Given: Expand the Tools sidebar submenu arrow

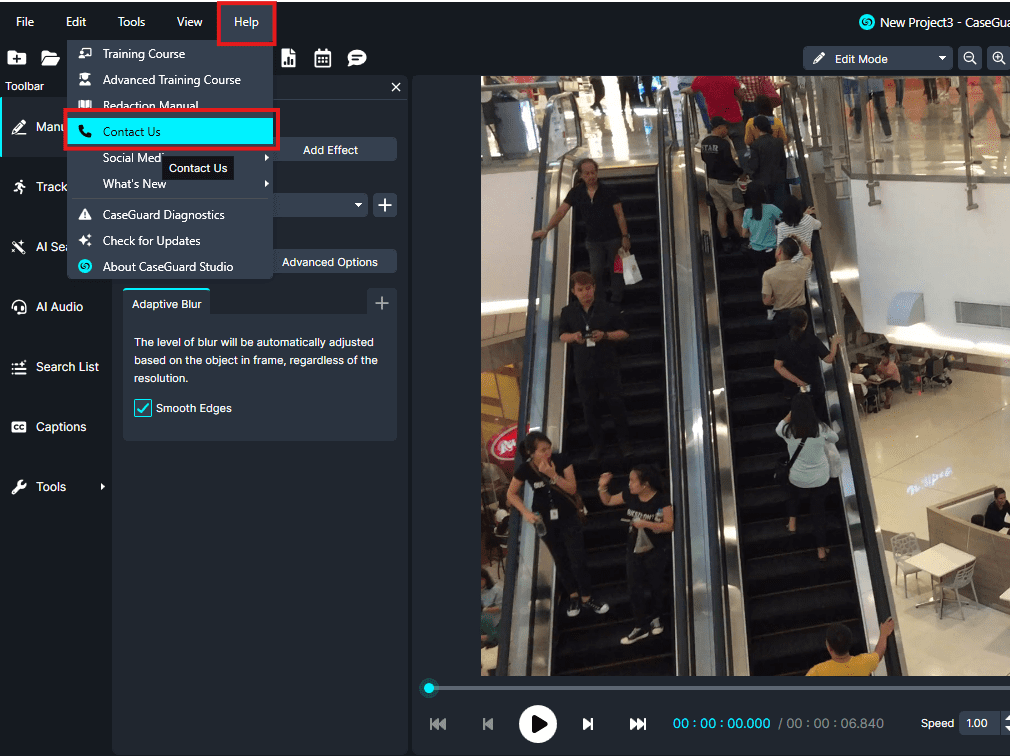Looking at the screenshot, I should [x=102, y=487].
